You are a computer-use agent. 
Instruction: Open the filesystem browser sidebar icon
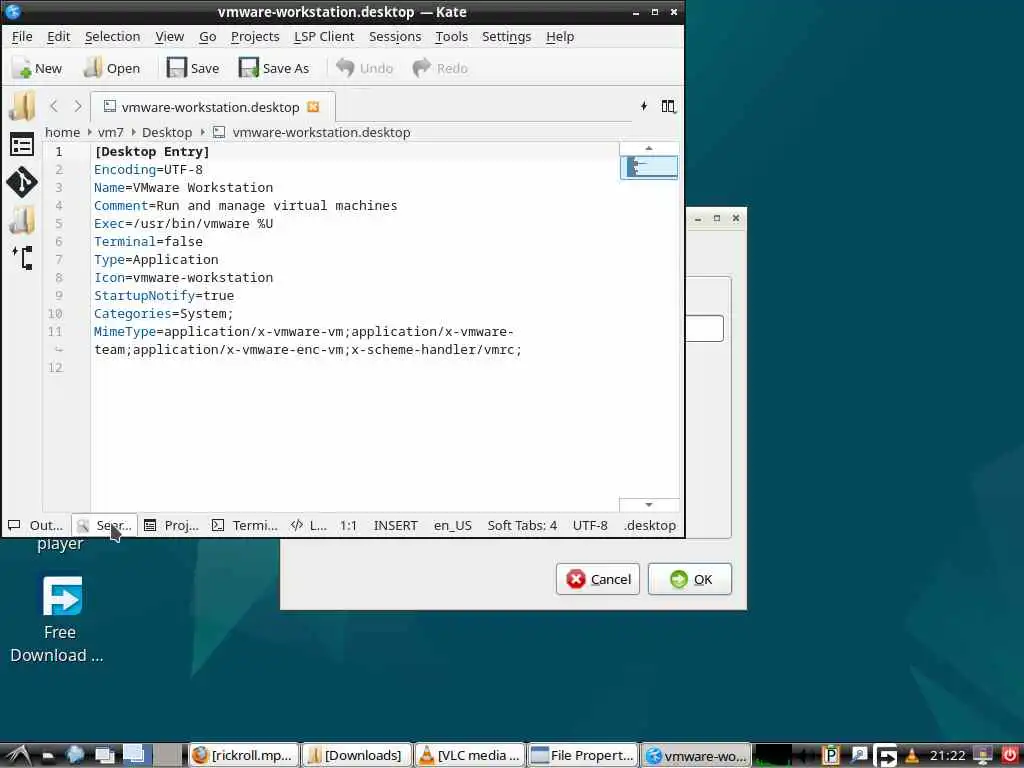(22, 221)
